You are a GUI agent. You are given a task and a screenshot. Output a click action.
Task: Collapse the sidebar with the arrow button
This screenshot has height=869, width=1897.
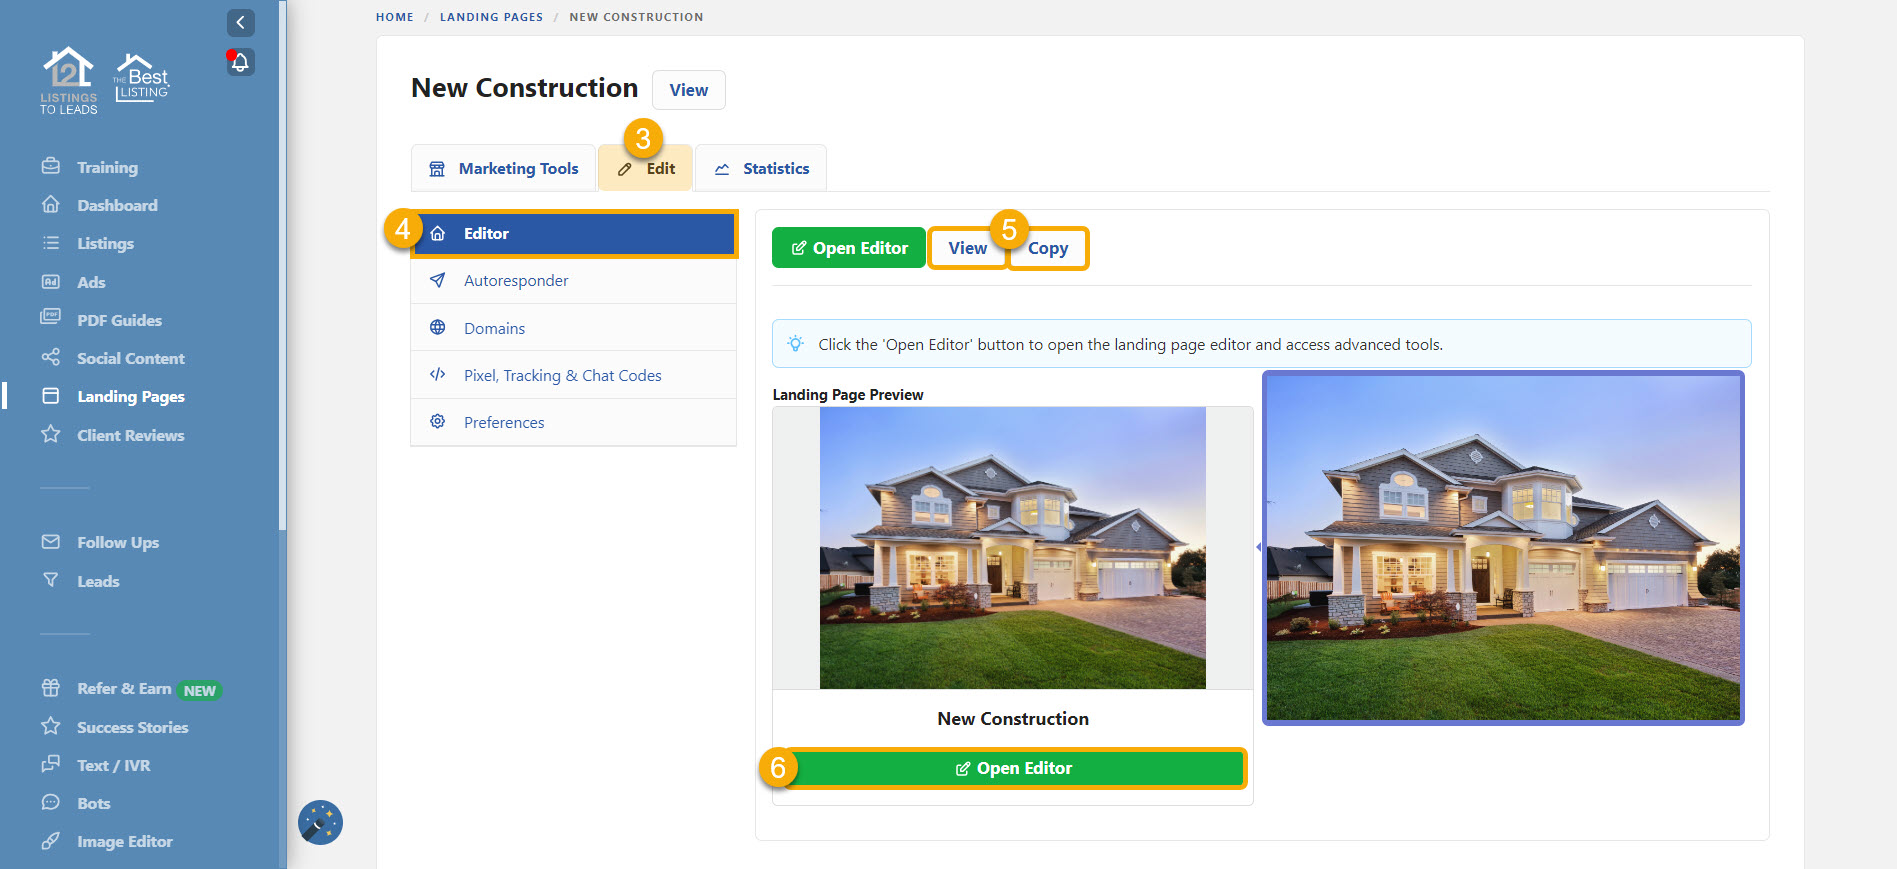point(240,22)
